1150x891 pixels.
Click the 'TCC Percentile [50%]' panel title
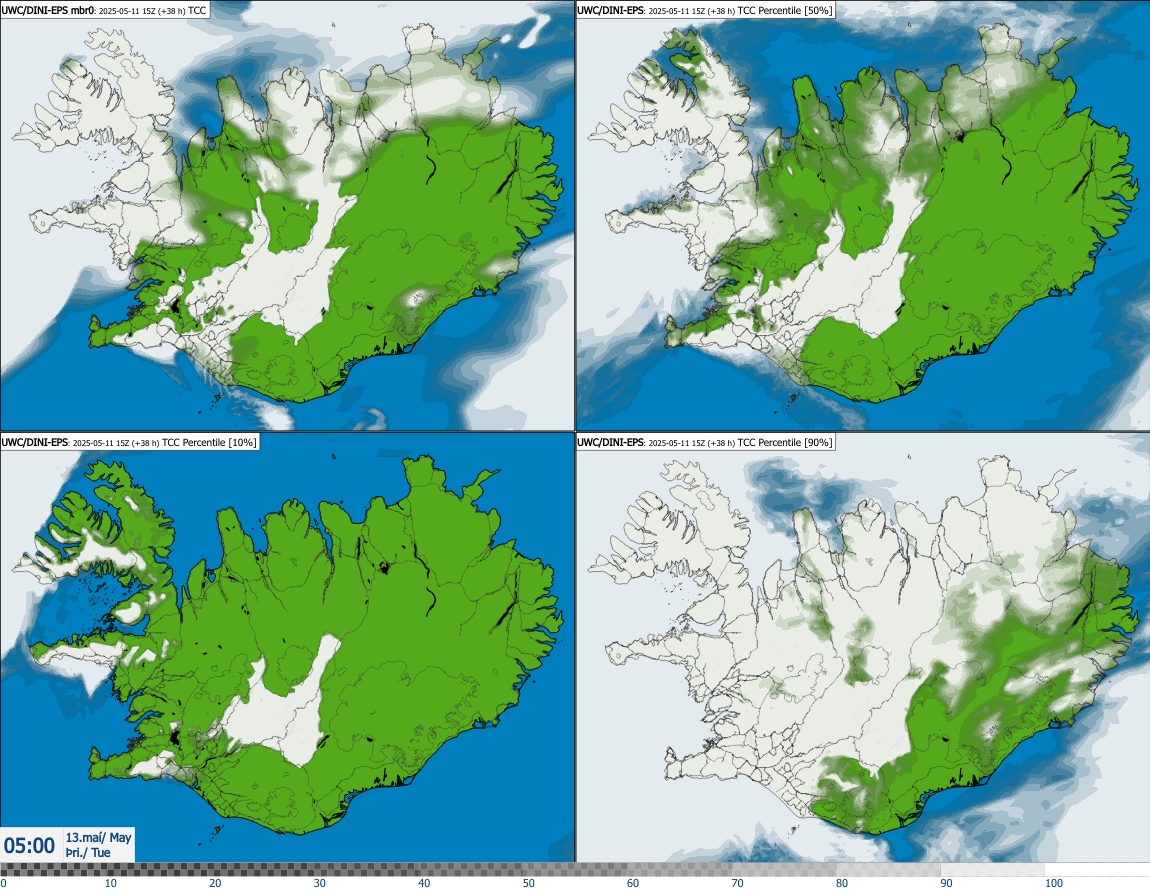coord(705,10)
